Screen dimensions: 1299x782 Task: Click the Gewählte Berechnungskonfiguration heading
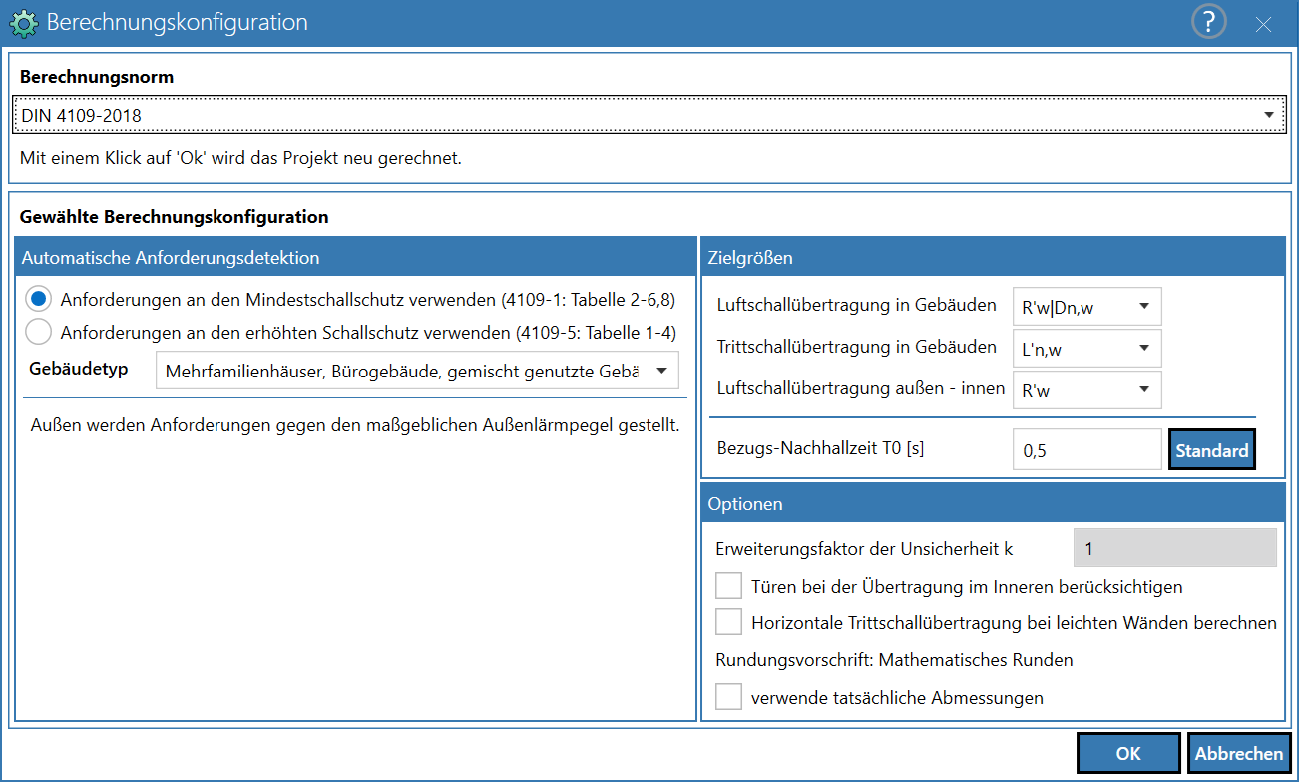[174, 216]
